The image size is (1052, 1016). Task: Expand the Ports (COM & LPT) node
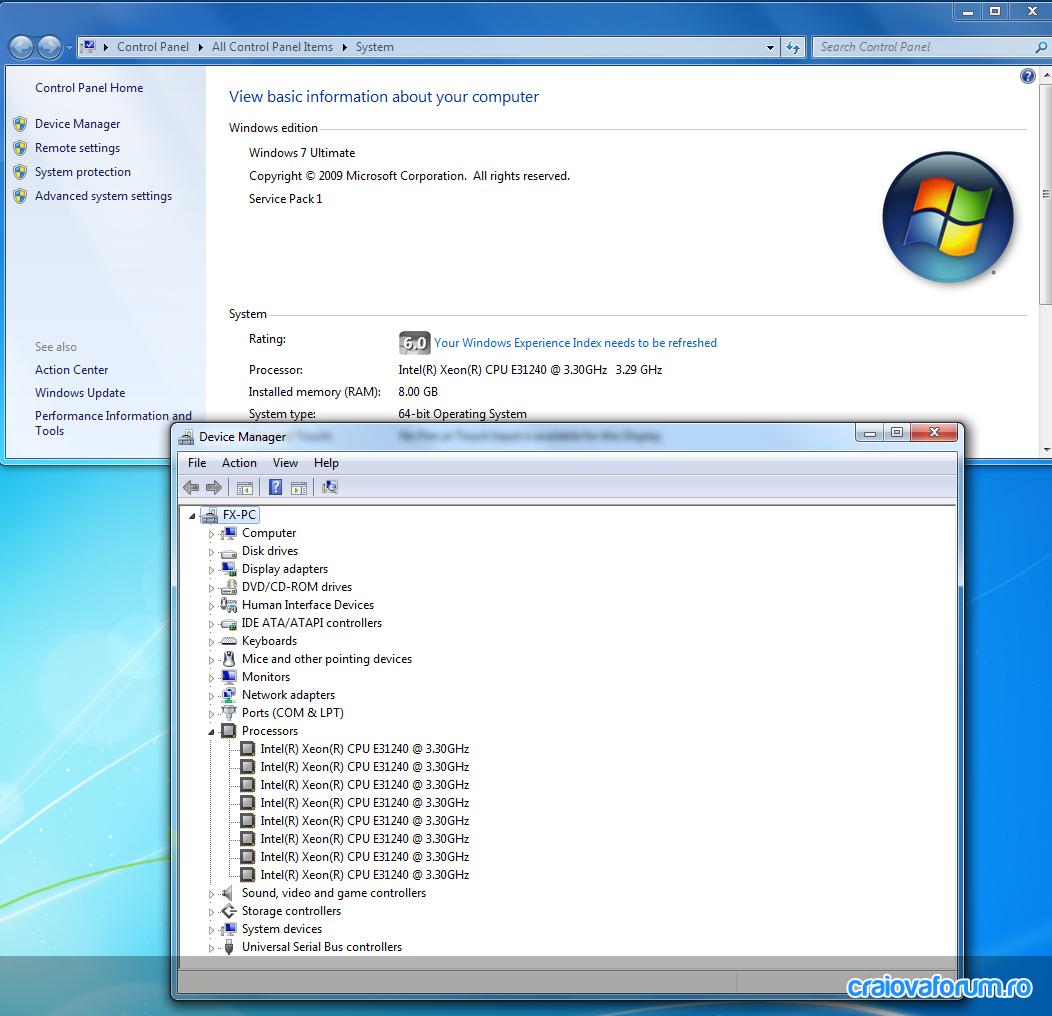[211, 714]
